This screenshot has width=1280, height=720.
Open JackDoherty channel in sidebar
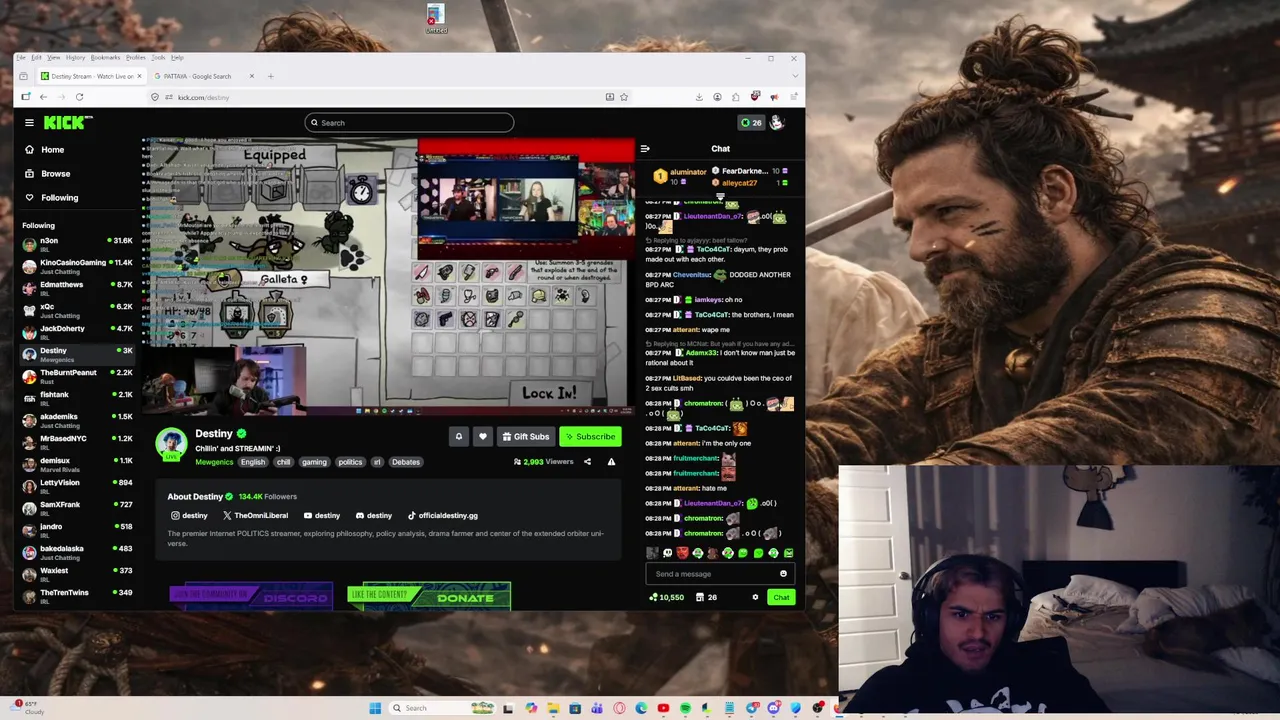point(78,332)
